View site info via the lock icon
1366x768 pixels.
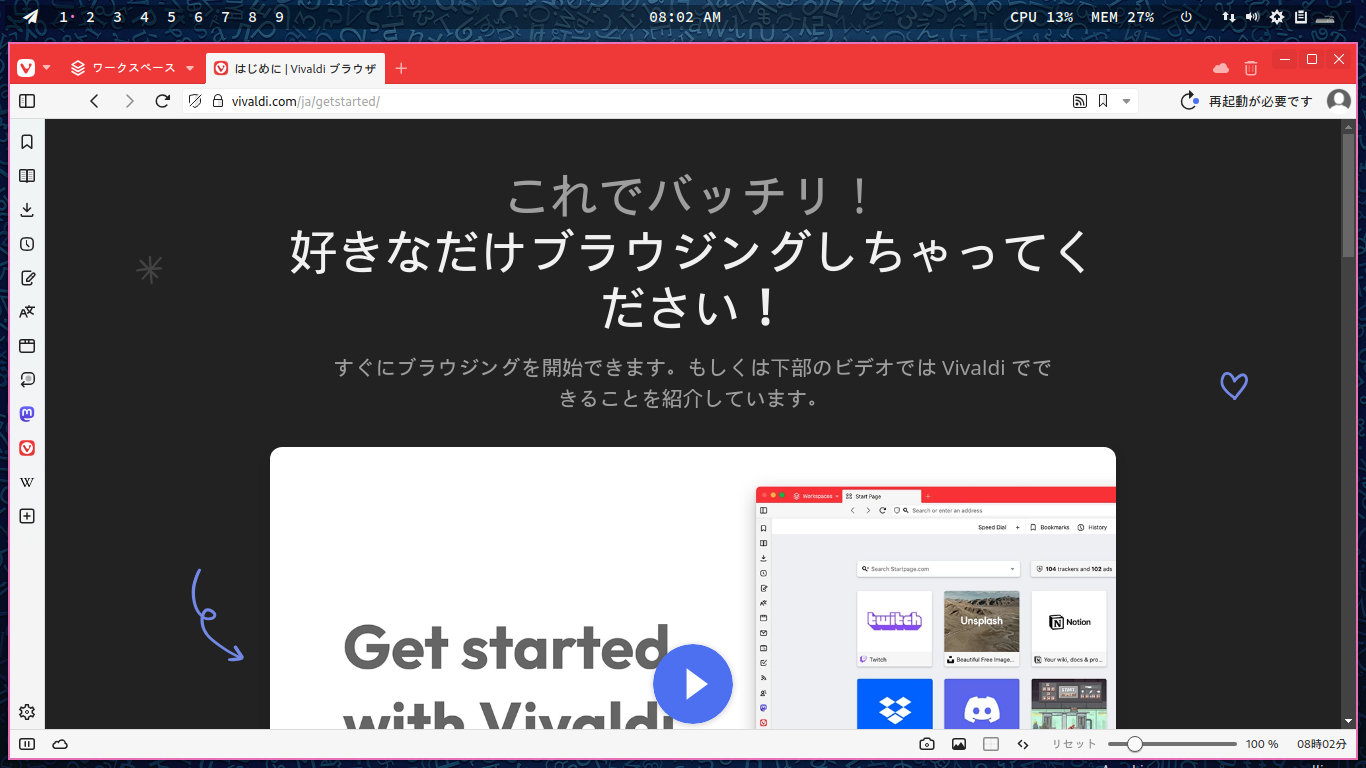pos(217,101)
